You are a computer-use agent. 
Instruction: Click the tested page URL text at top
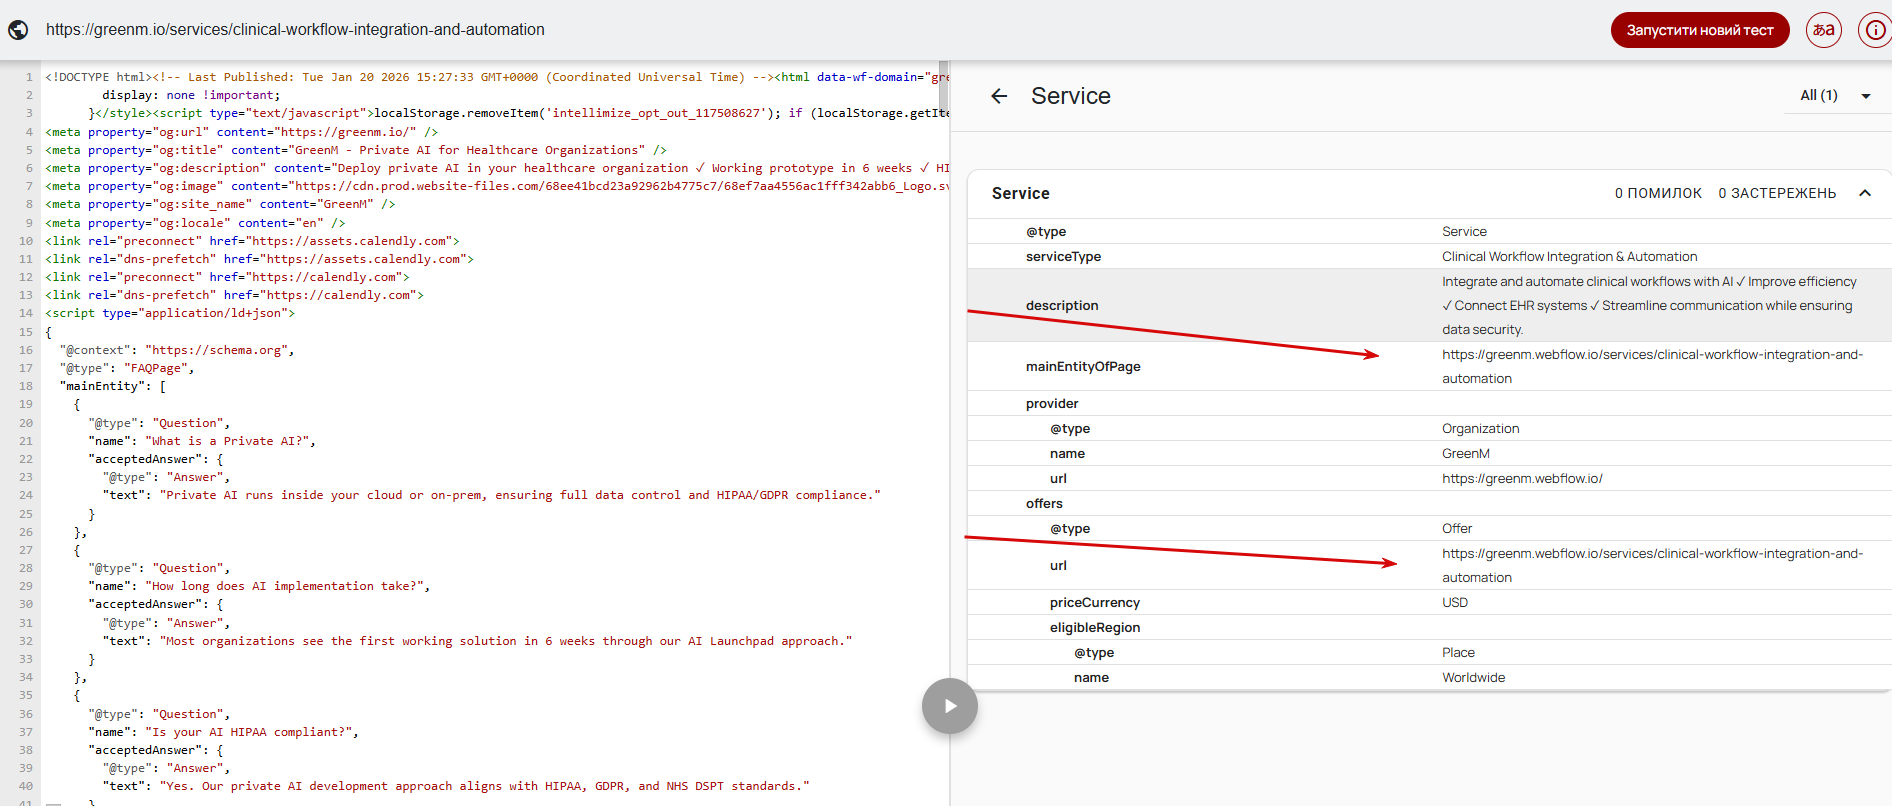pyautogui.click(x=295, y=30)
